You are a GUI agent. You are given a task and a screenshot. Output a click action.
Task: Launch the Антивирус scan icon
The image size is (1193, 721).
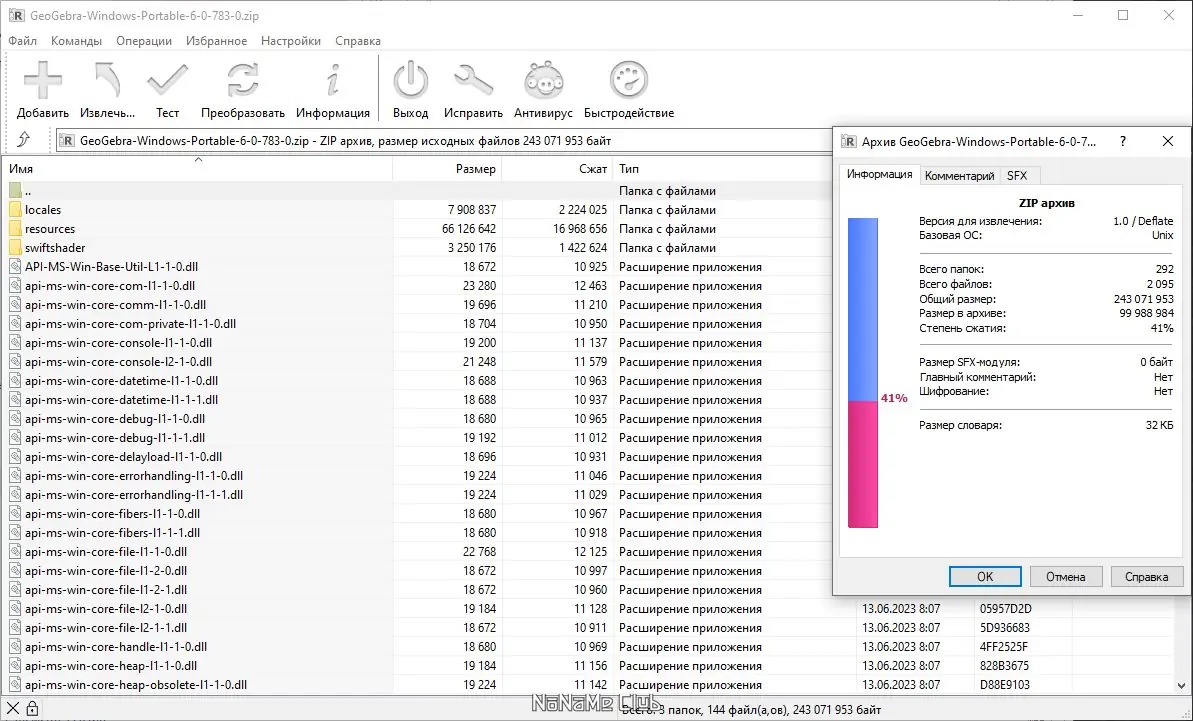pos(543,80)
